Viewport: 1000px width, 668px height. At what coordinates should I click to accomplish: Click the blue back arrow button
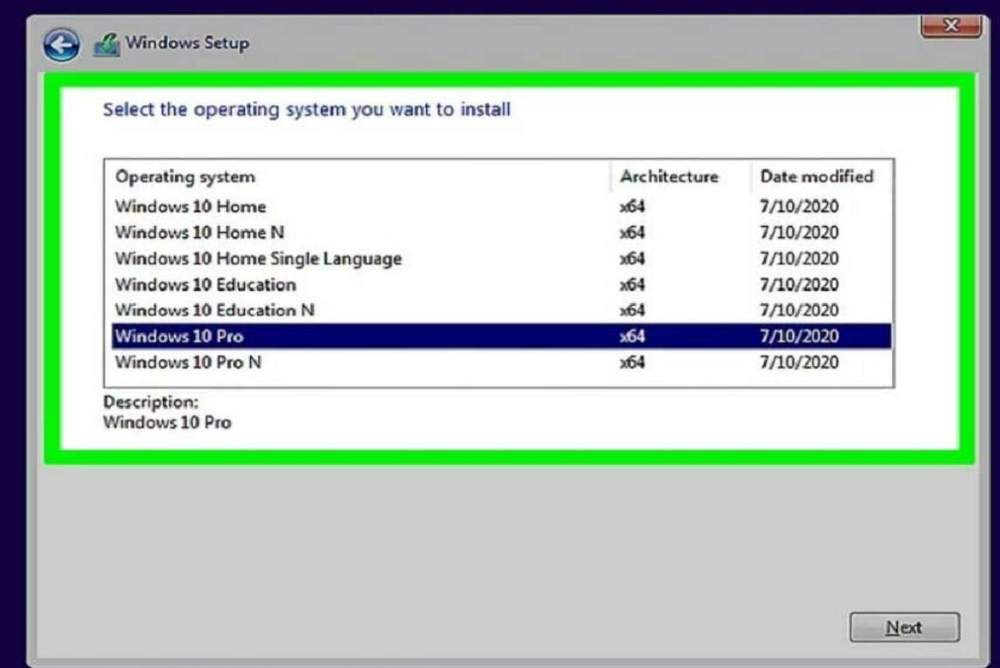click(x=61, y=44)
